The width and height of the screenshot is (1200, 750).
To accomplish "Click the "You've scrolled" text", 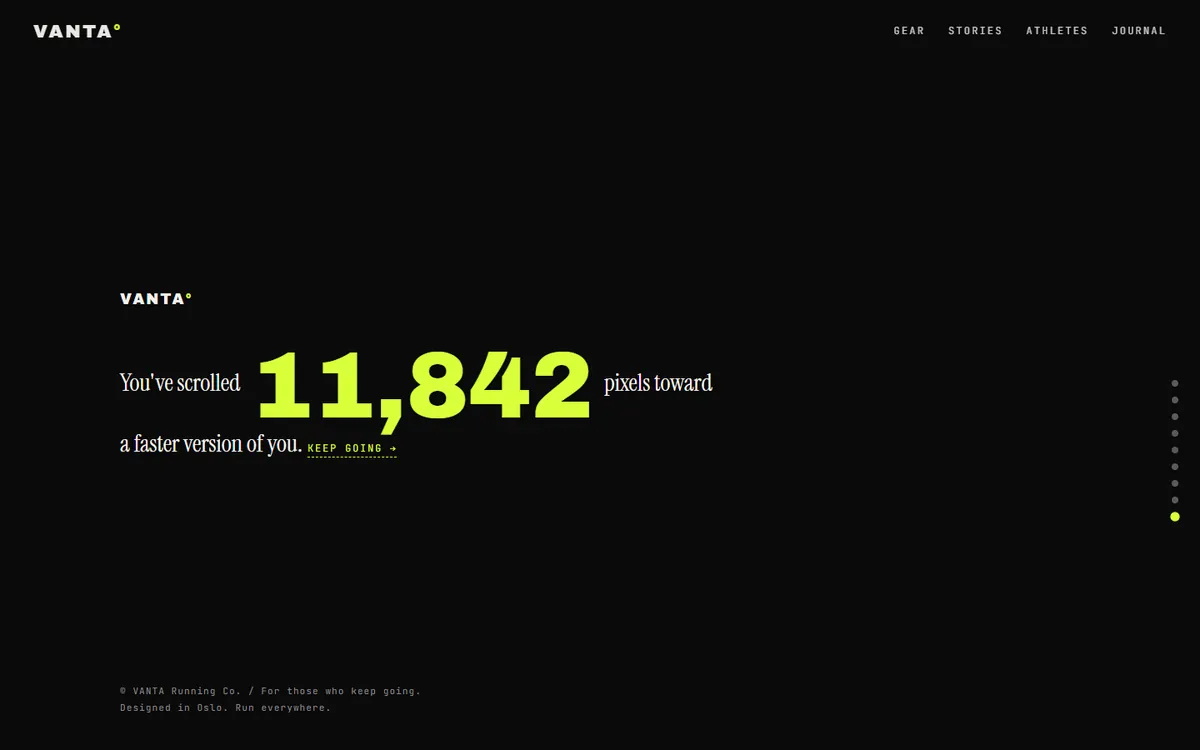I will [180, 383].
